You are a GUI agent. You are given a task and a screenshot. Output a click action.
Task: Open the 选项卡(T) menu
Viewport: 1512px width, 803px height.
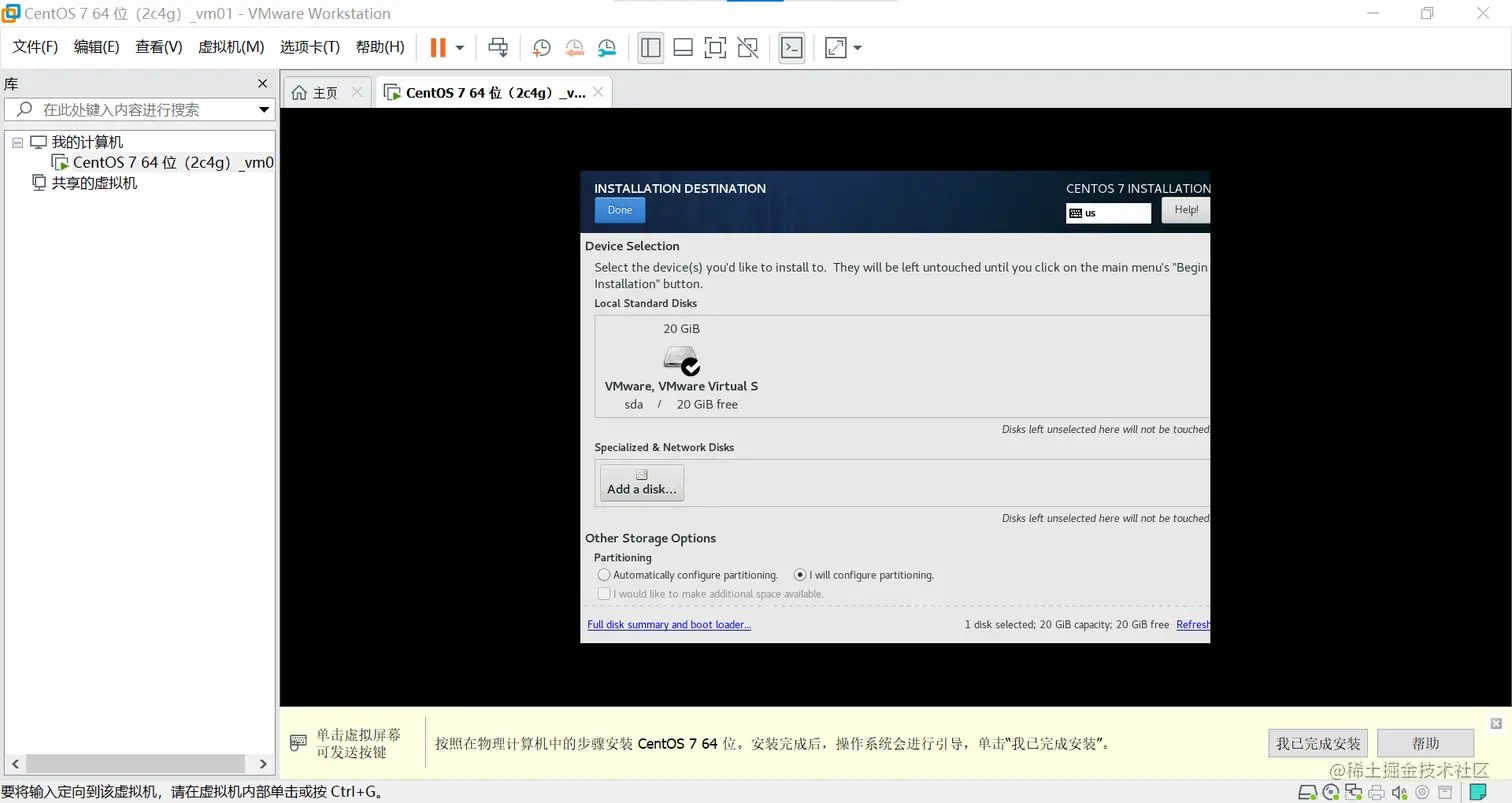pyautogui.click(x=310, y=47)
